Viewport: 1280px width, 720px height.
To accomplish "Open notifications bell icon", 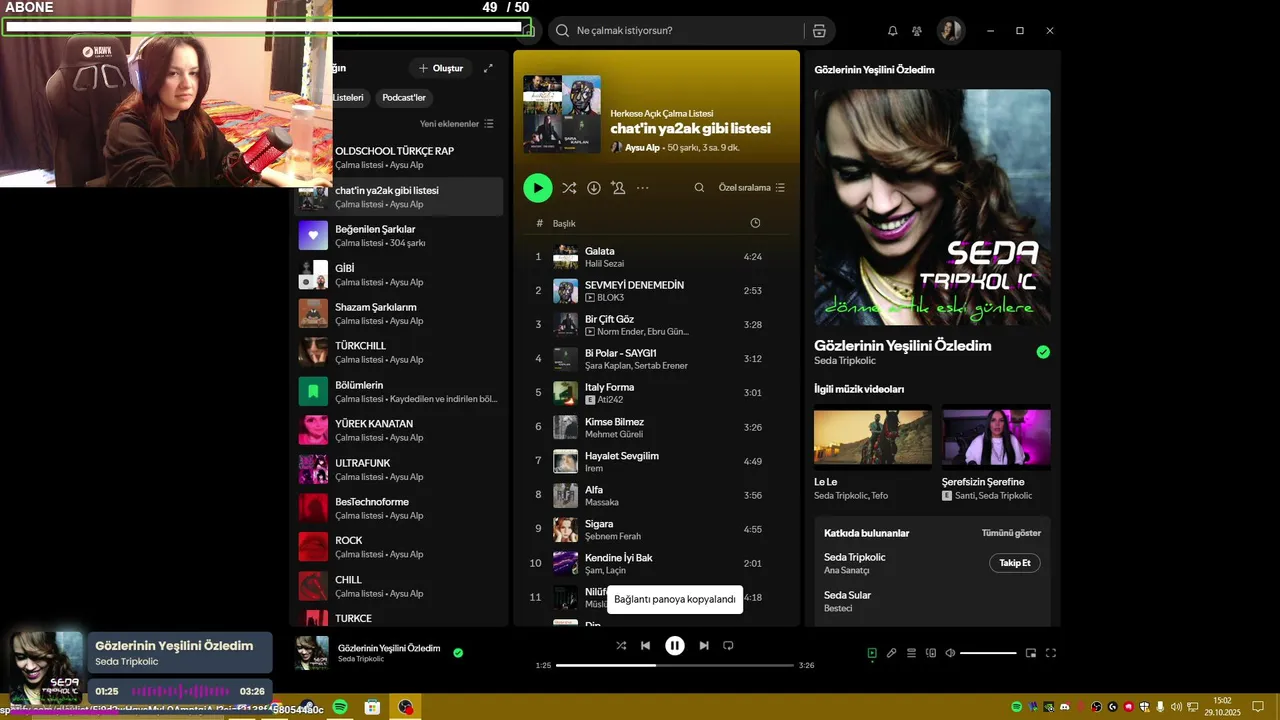I will [x=893, y=31].
